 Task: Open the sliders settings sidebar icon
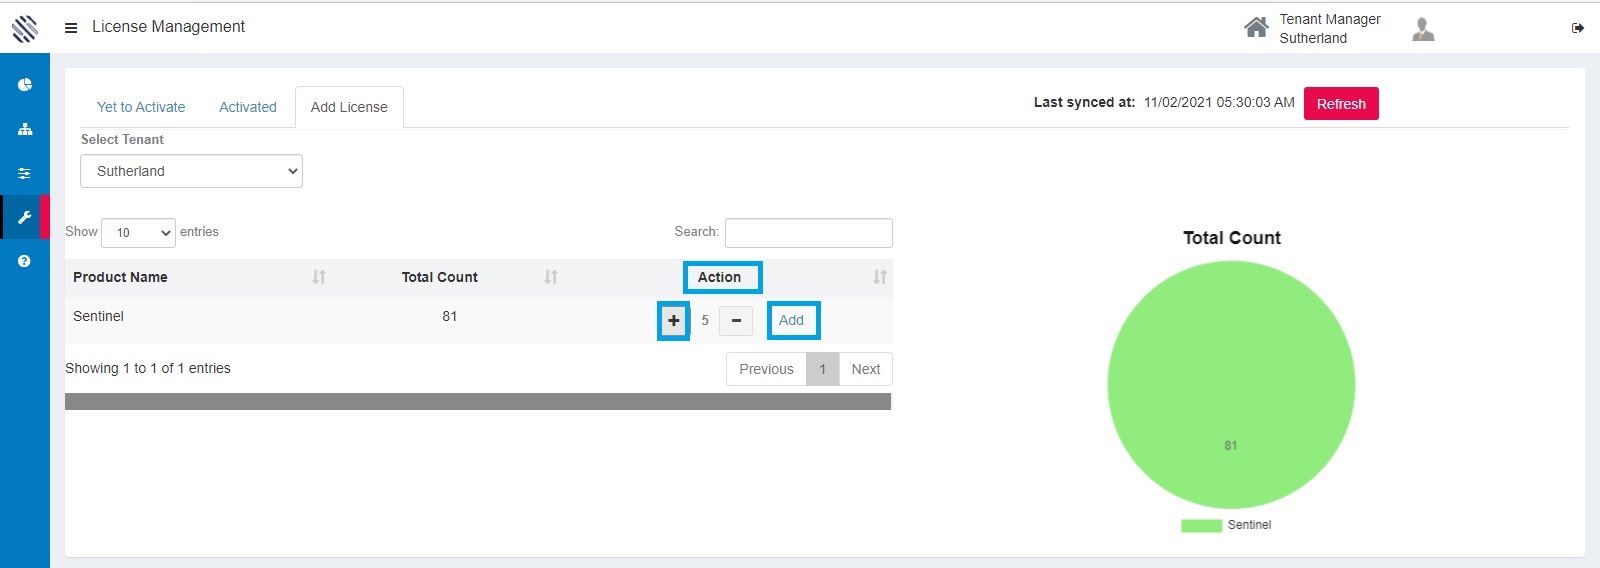25,173
